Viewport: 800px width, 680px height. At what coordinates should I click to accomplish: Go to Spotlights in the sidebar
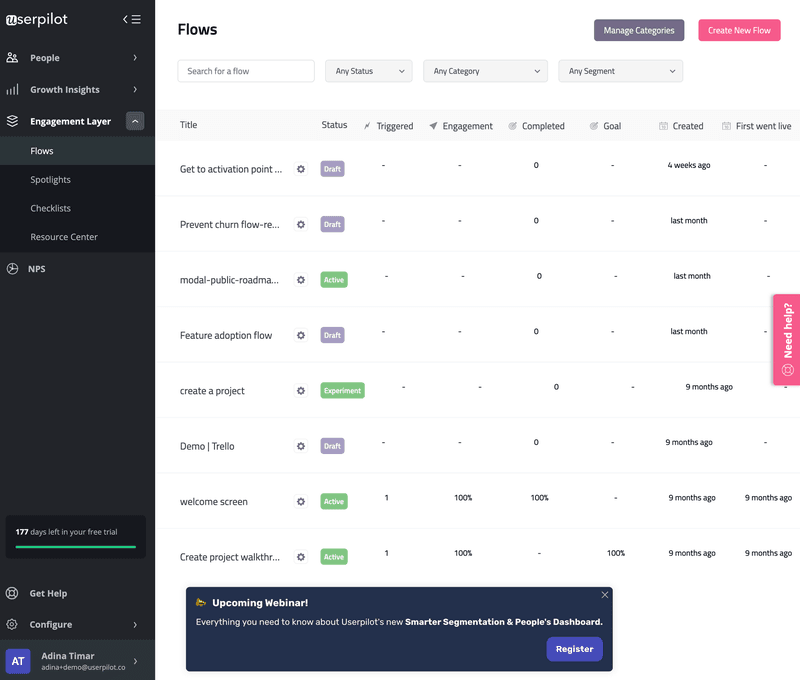coord(50,180)
